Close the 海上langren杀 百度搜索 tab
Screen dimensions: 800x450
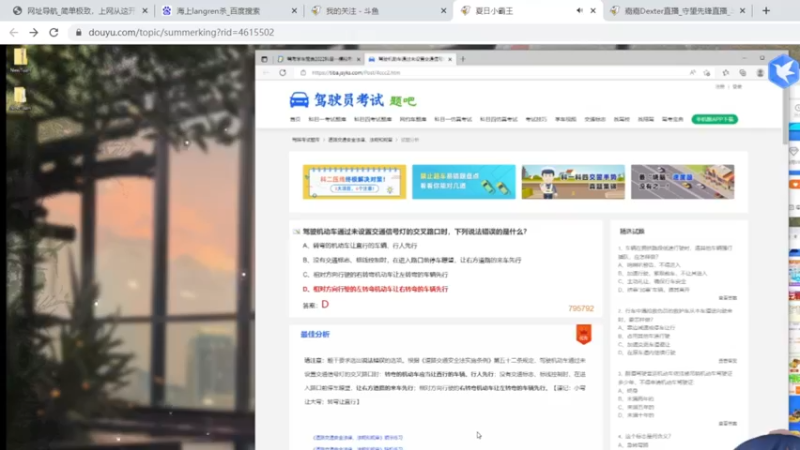[294, 10]
